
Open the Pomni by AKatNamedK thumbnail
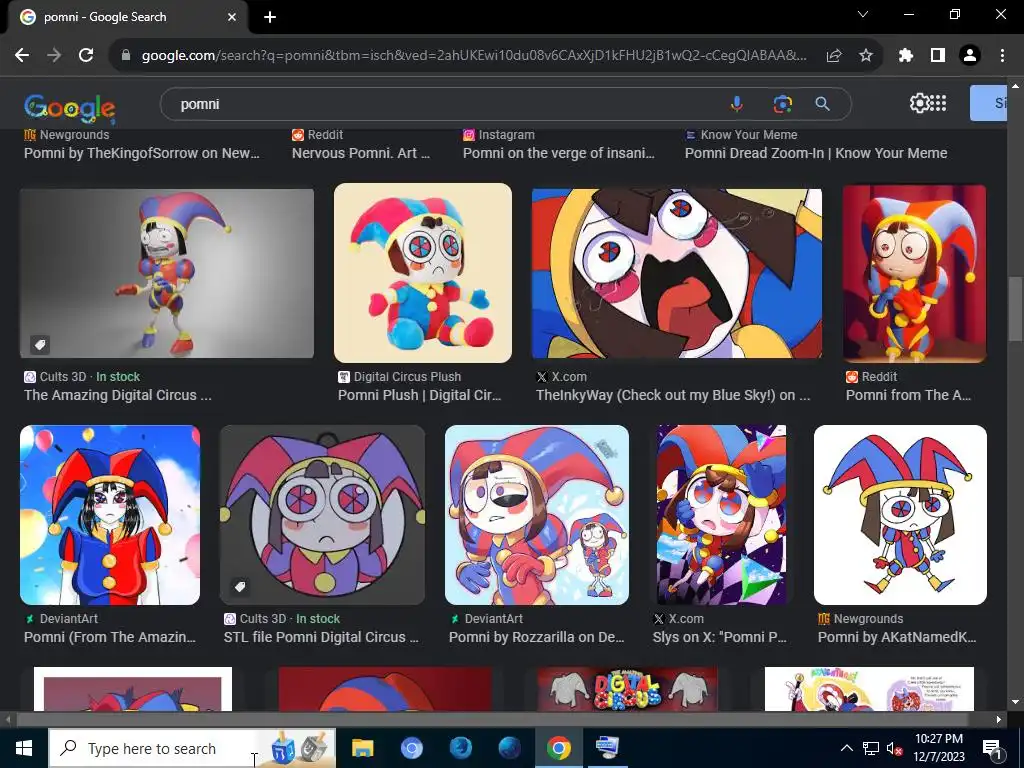point(901,515)
